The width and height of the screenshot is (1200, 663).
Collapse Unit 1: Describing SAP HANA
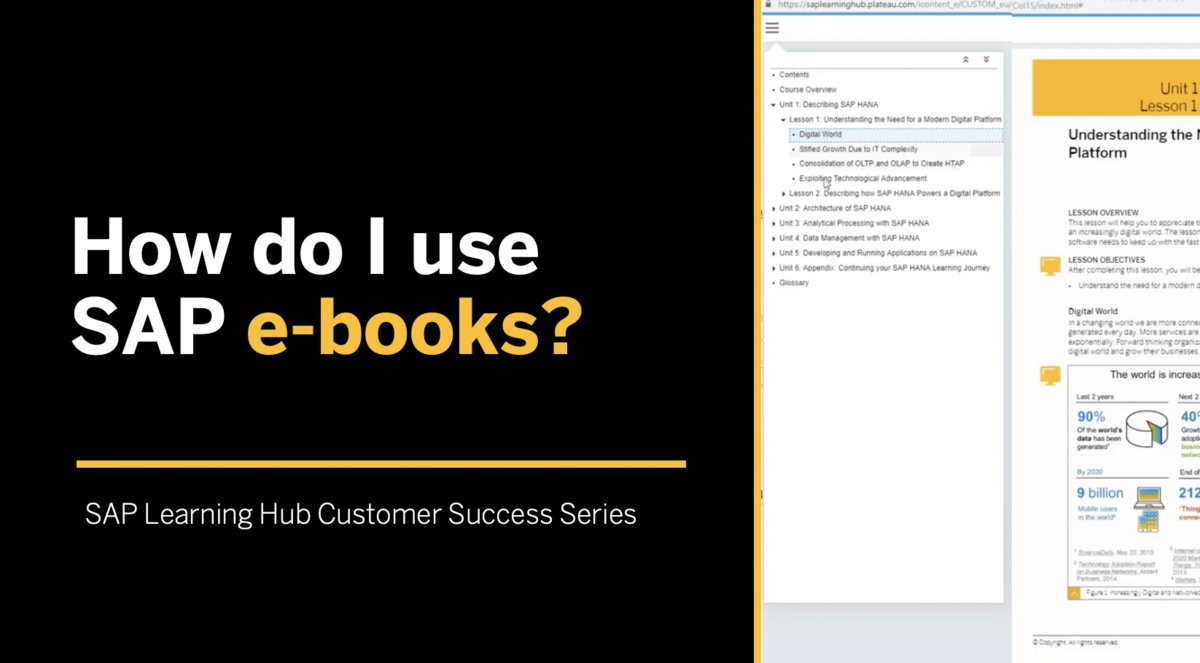tap(771, 104)
